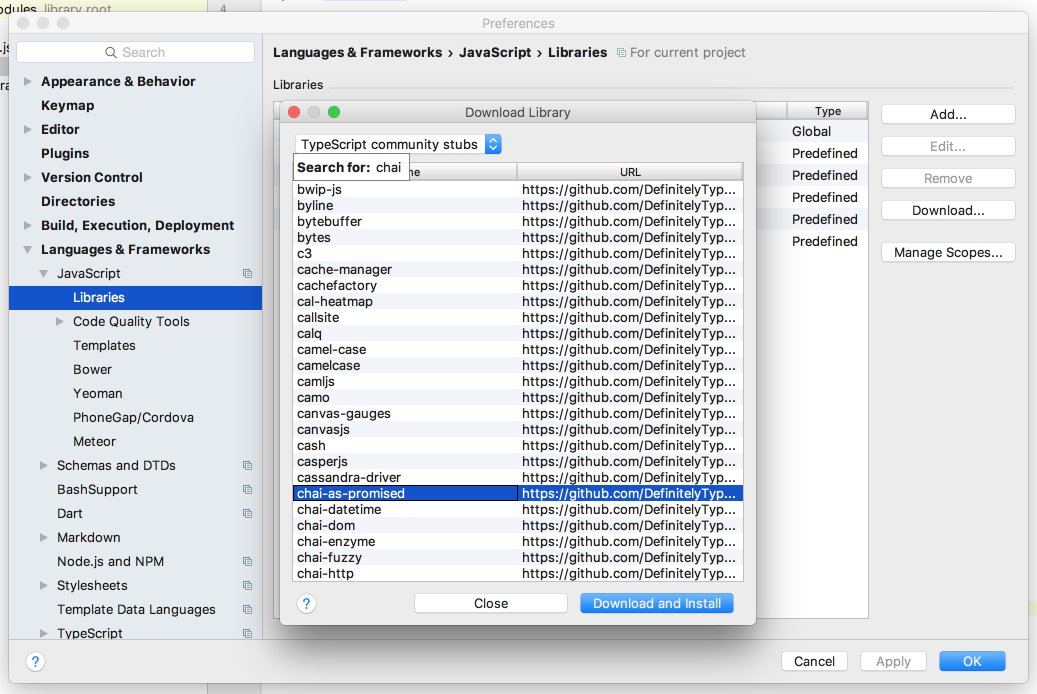The width and height of the screenshot is (1037, 694).
Task: Click the Add... button
Action: click(948, 114)
